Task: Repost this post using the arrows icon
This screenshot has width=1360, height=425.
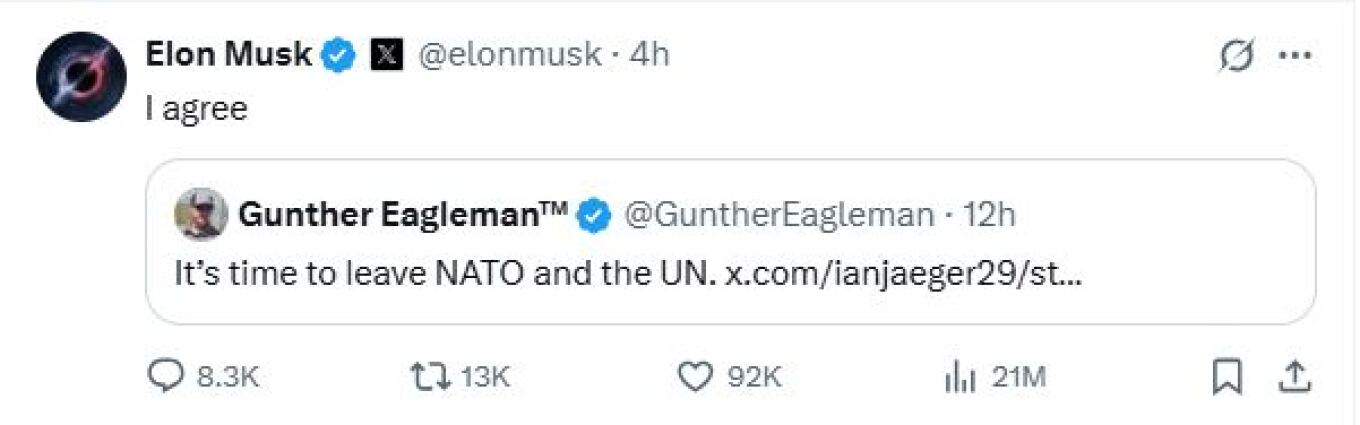Action: 431,376
